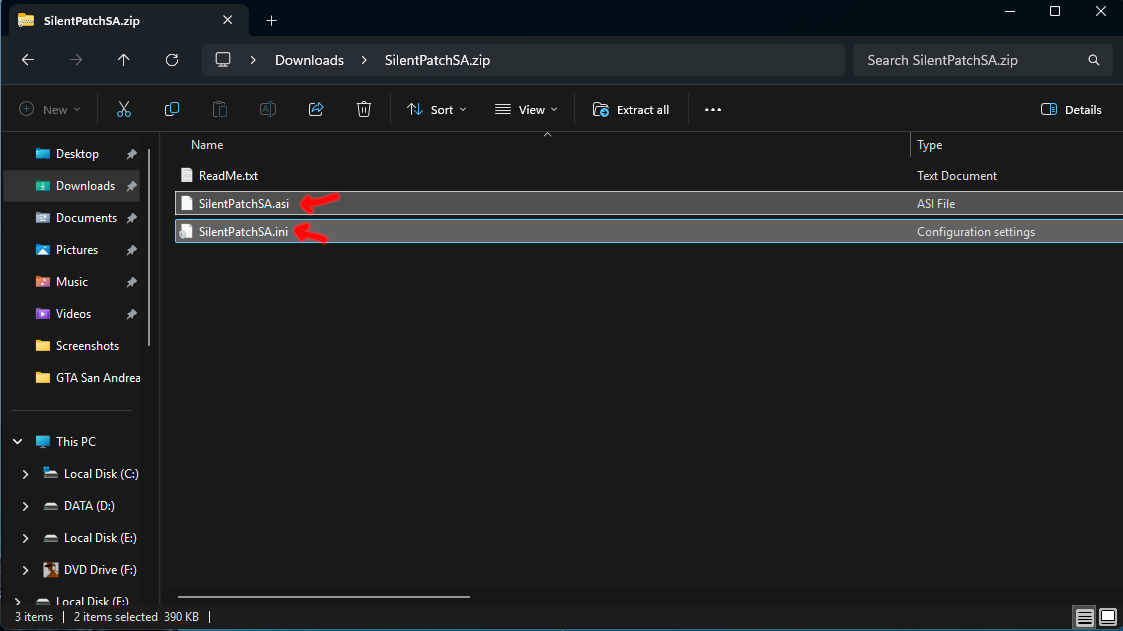Click the pin icon beside Music

(x=132, y=282)
